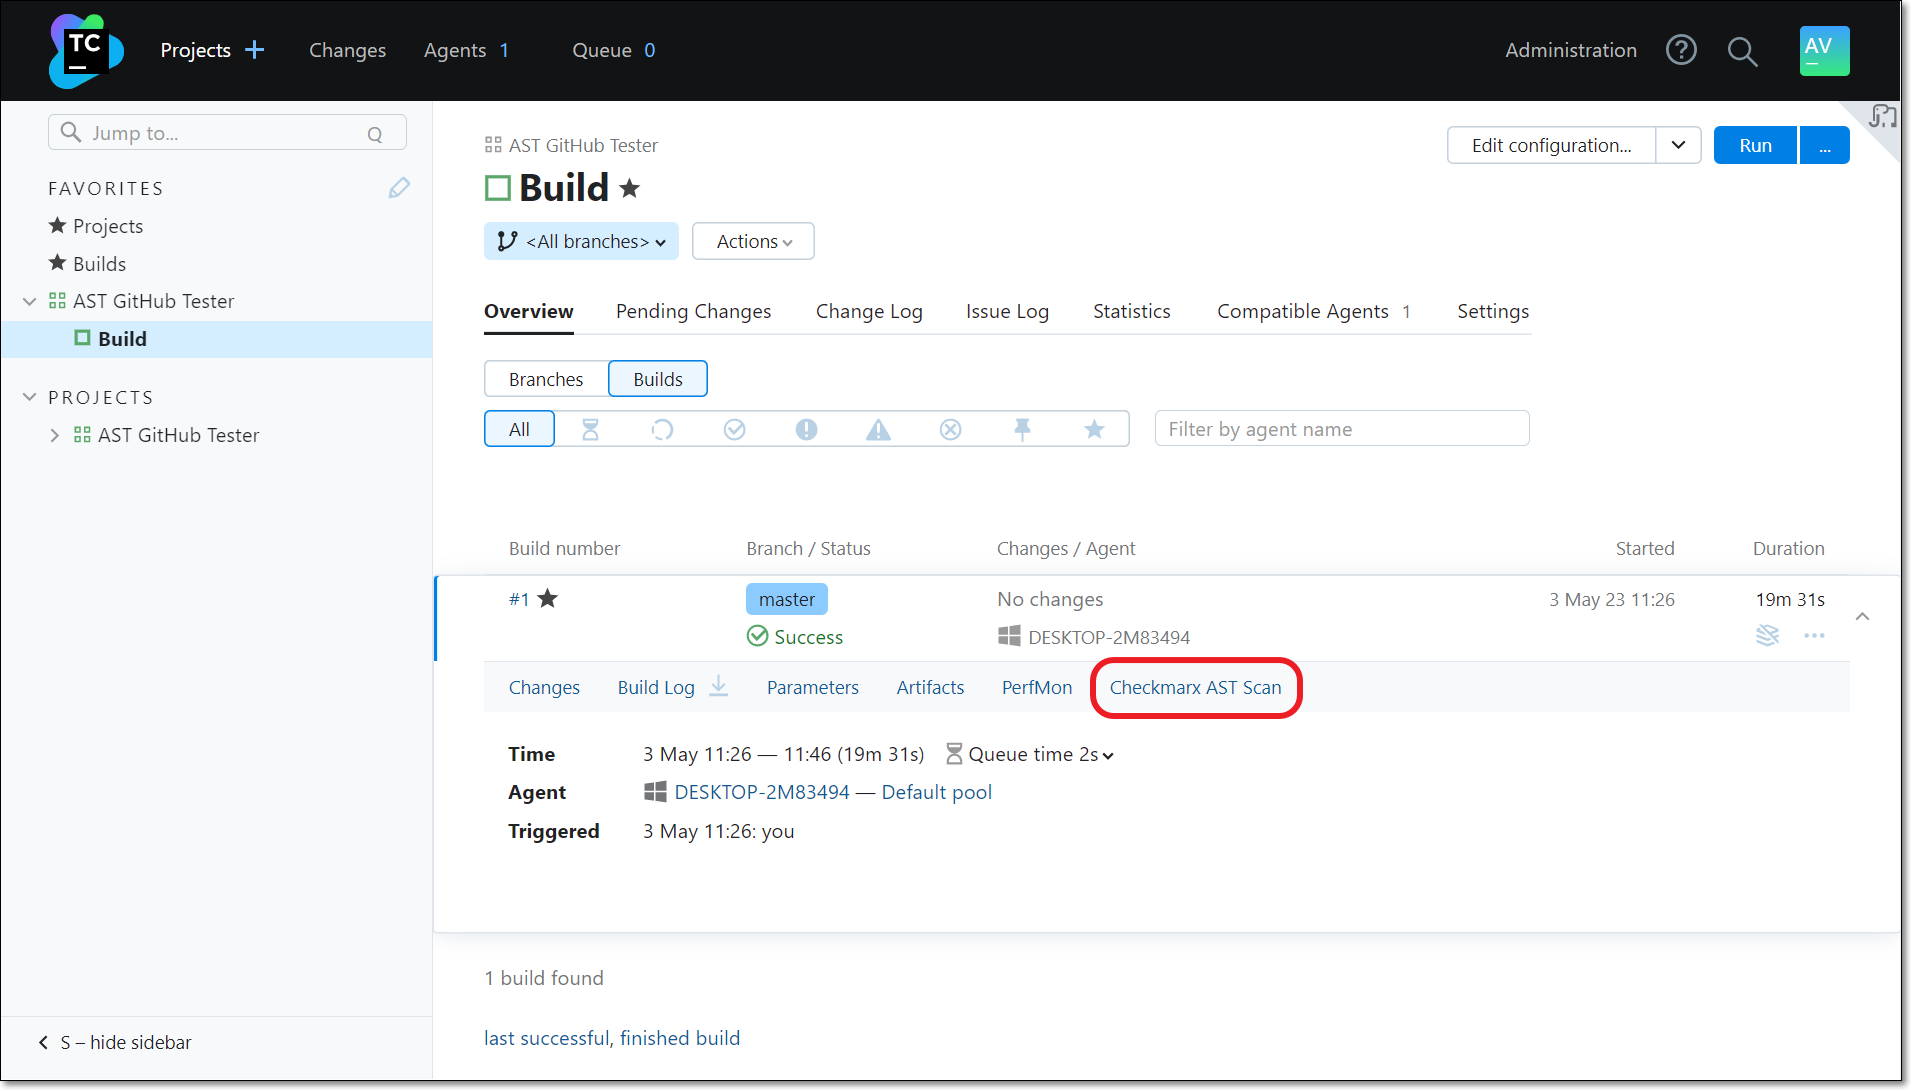This screenshot has height=1090, width=1911.
Task: Toggle star on build #1
Action: [547, 598]
